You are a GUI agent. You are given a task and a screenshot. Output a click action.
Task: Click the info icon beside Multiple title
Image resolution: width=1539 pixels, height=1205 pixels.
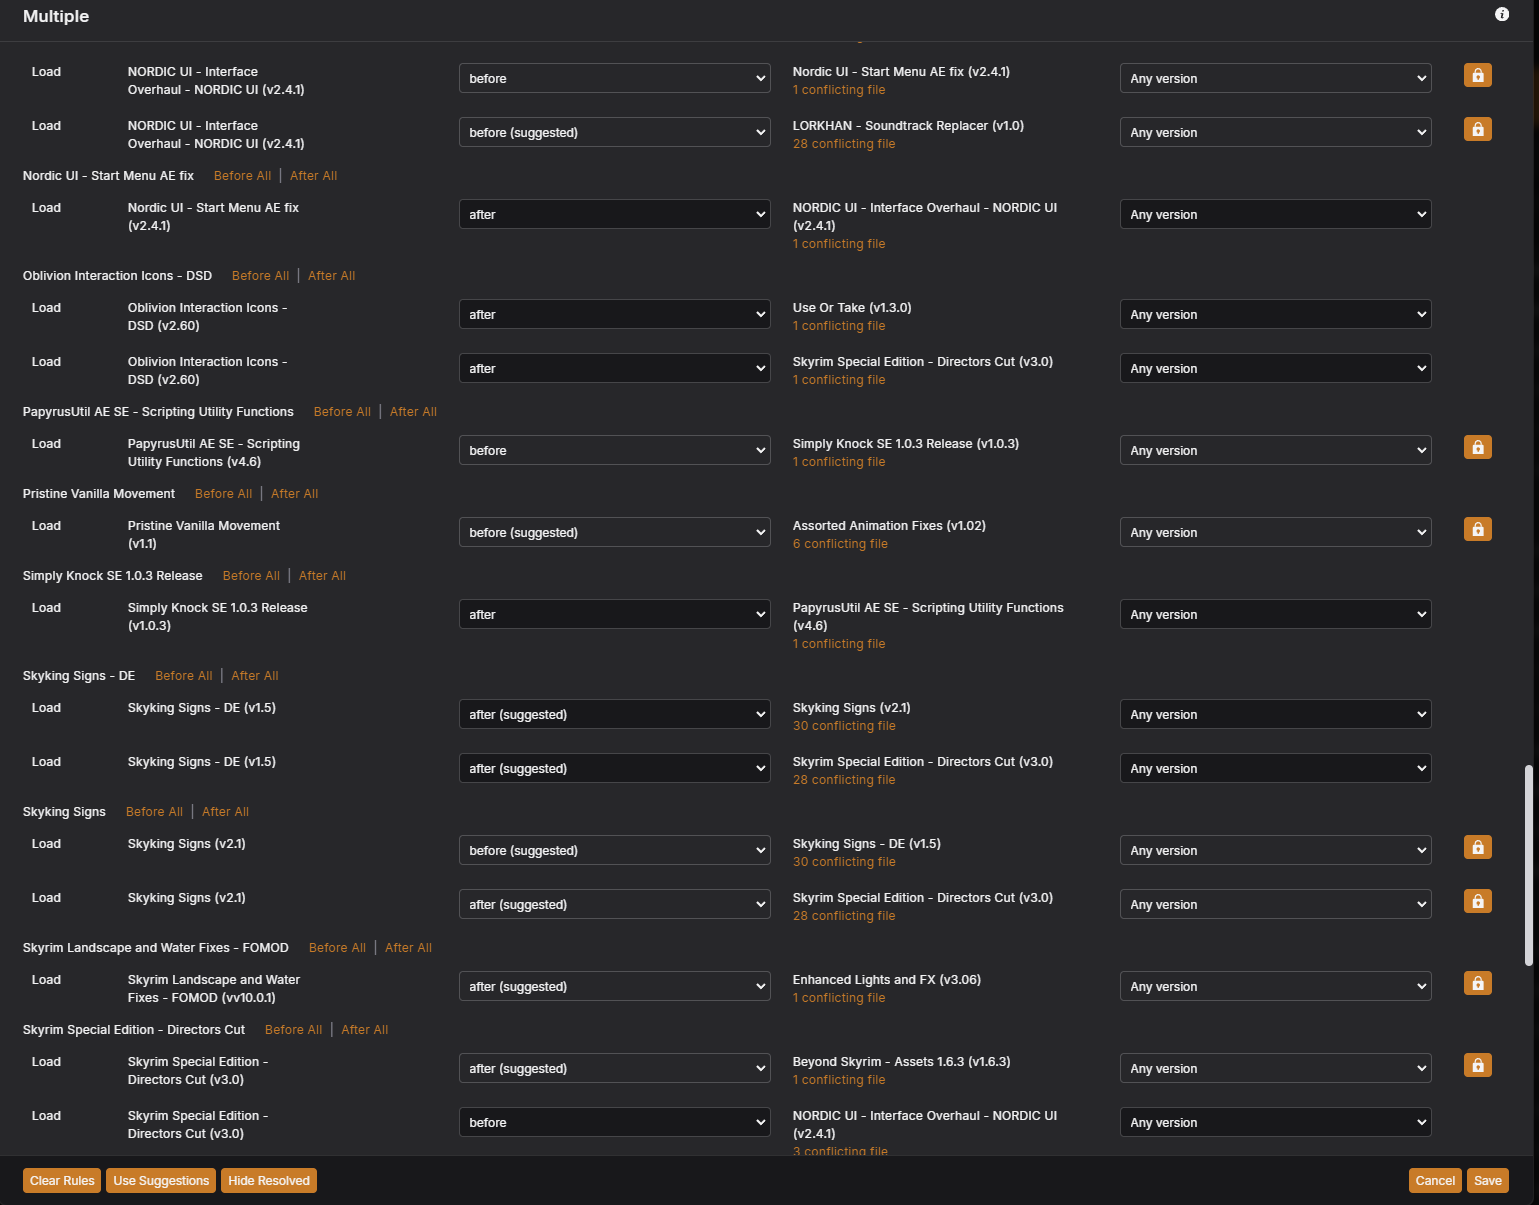point(1501,14)
